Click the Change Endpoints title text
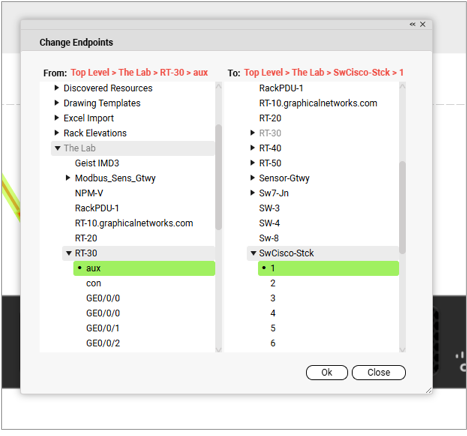 click(76, 42)
